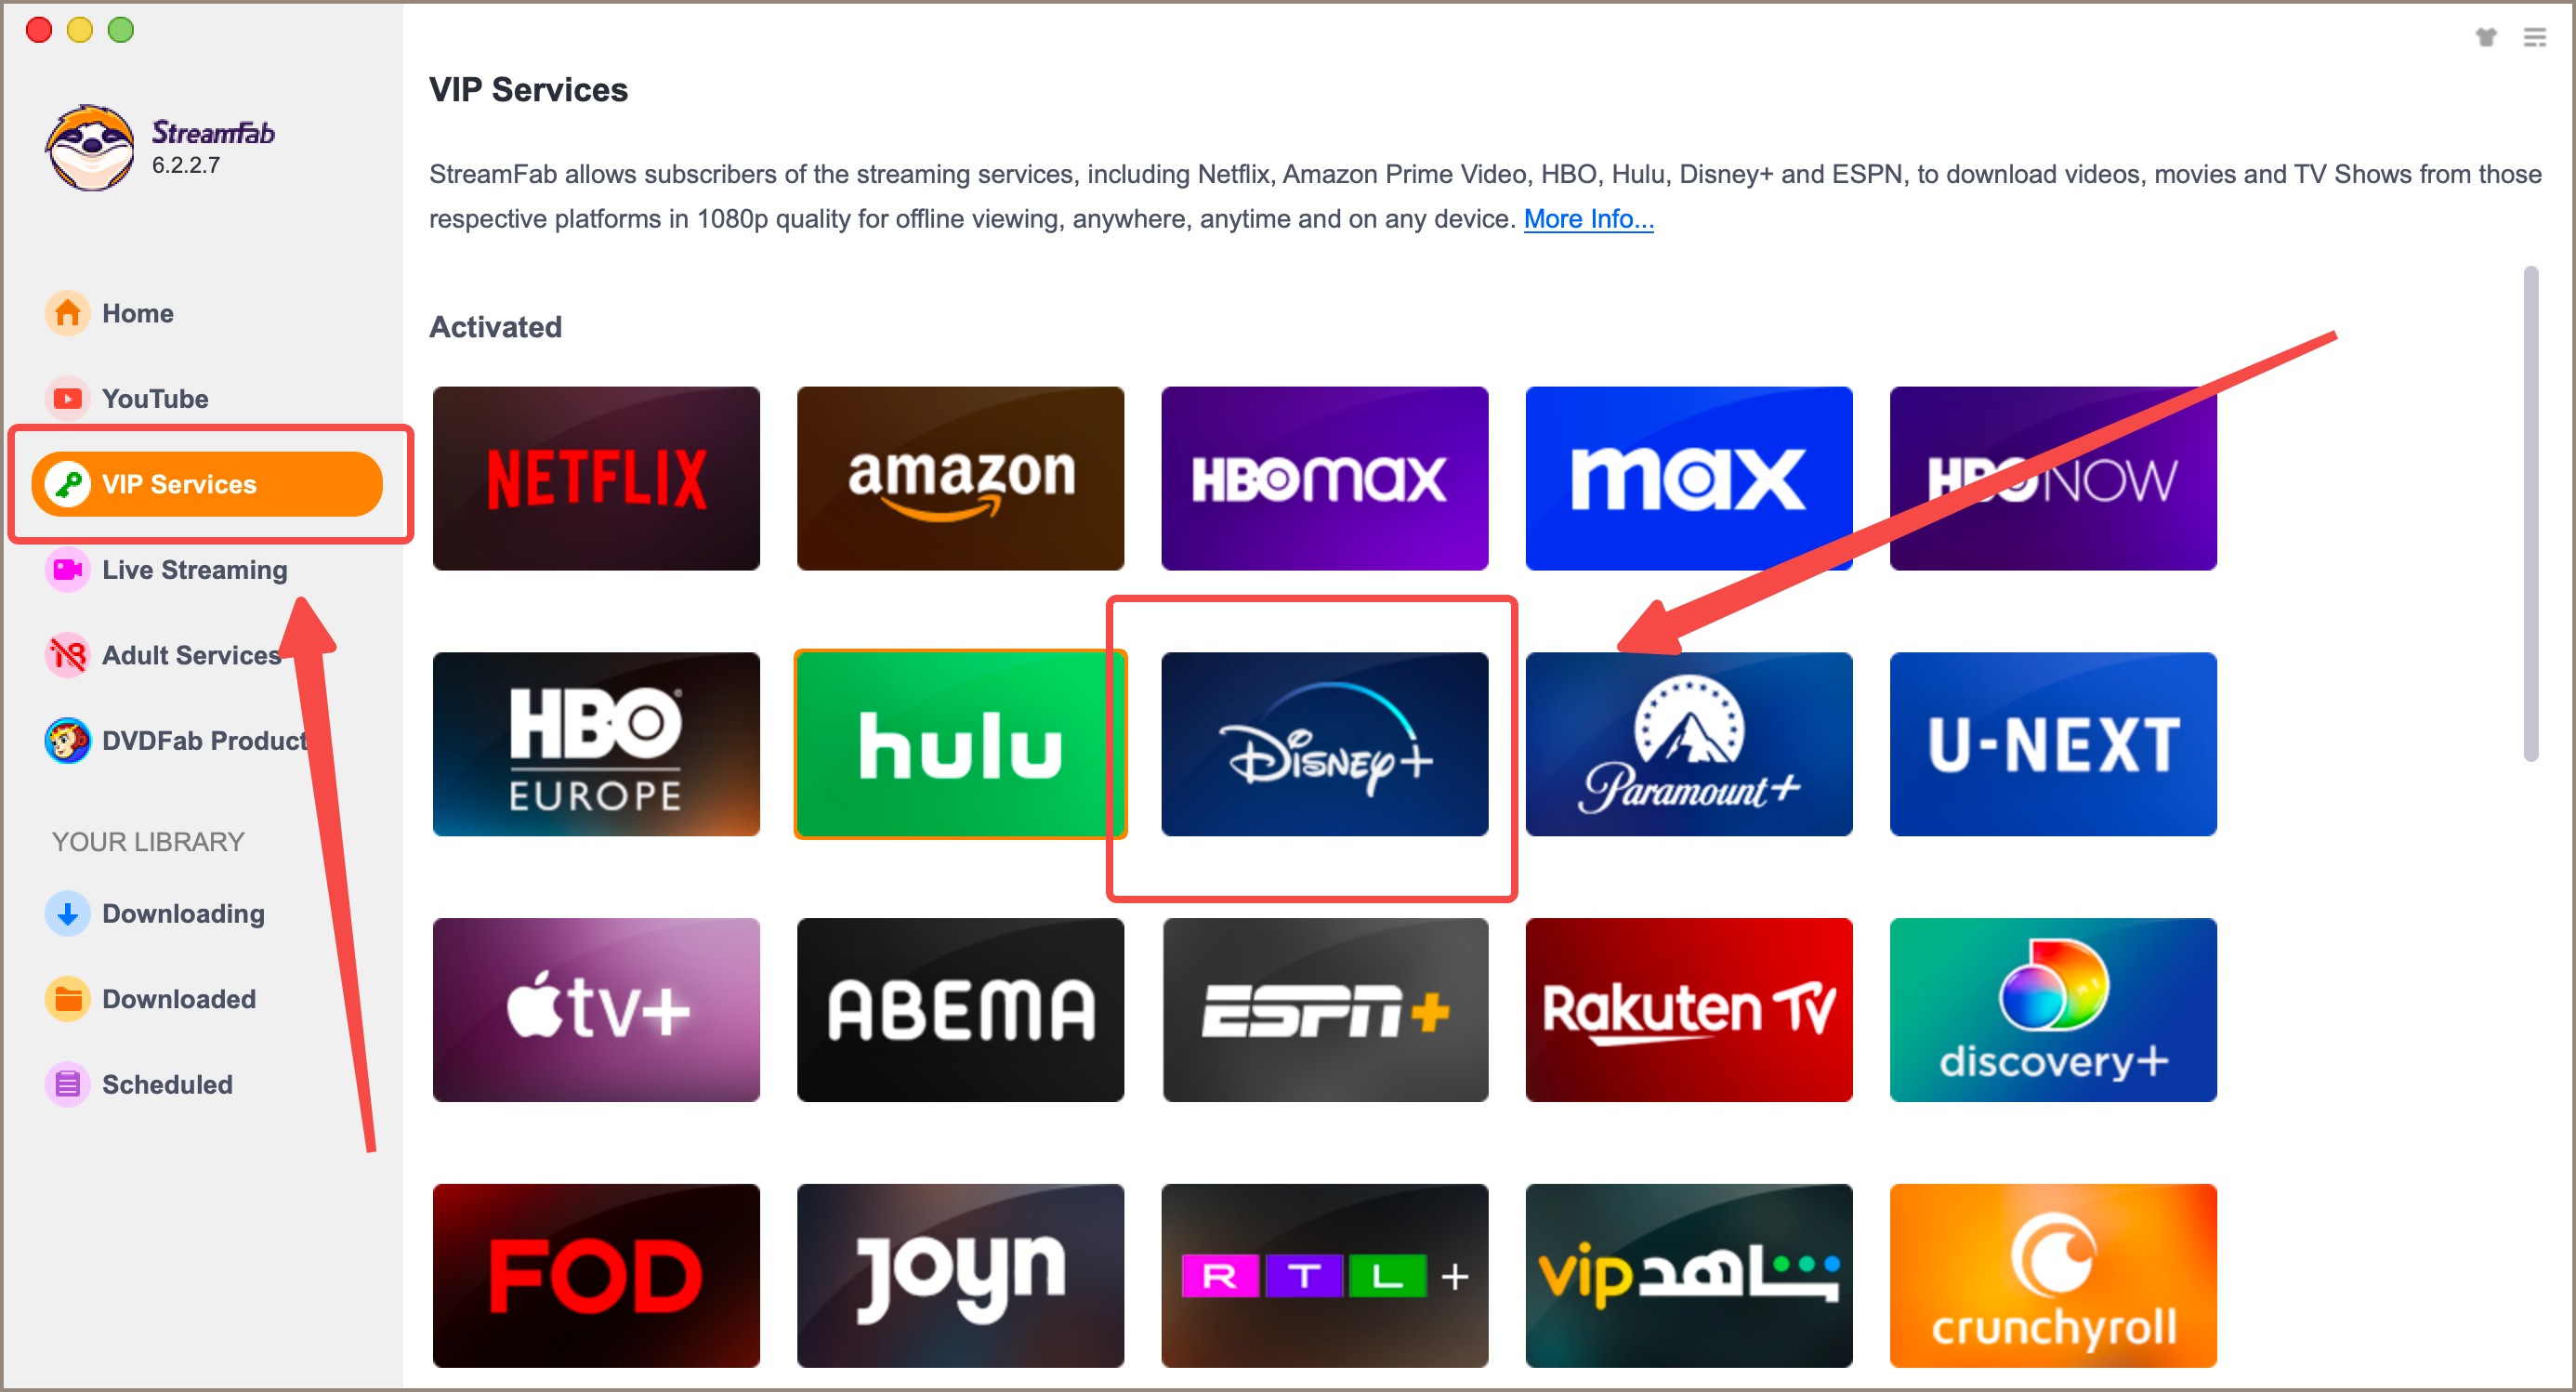Open the ESPN+ service tile
The image size is (2576, 1392).
[1324, 1010]
